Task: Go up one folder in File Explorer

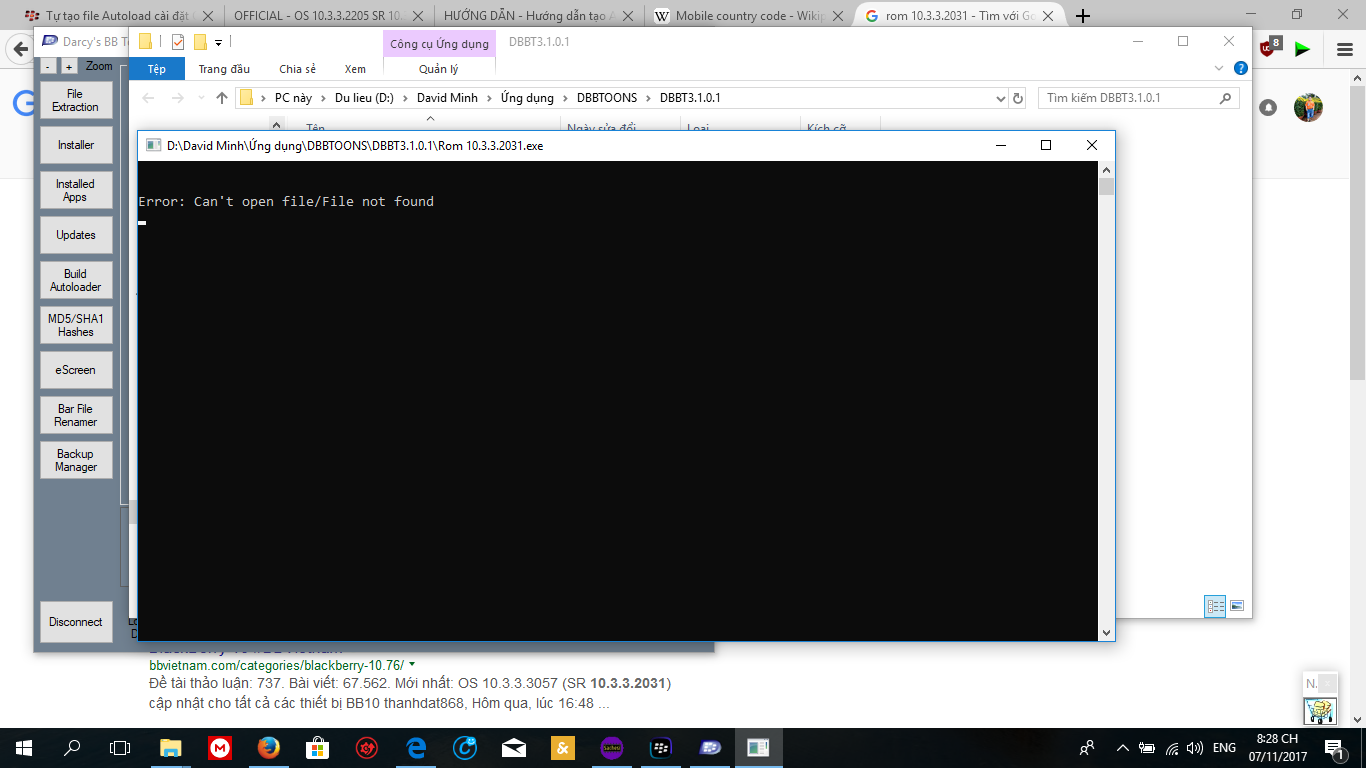Action: [222, 98]
